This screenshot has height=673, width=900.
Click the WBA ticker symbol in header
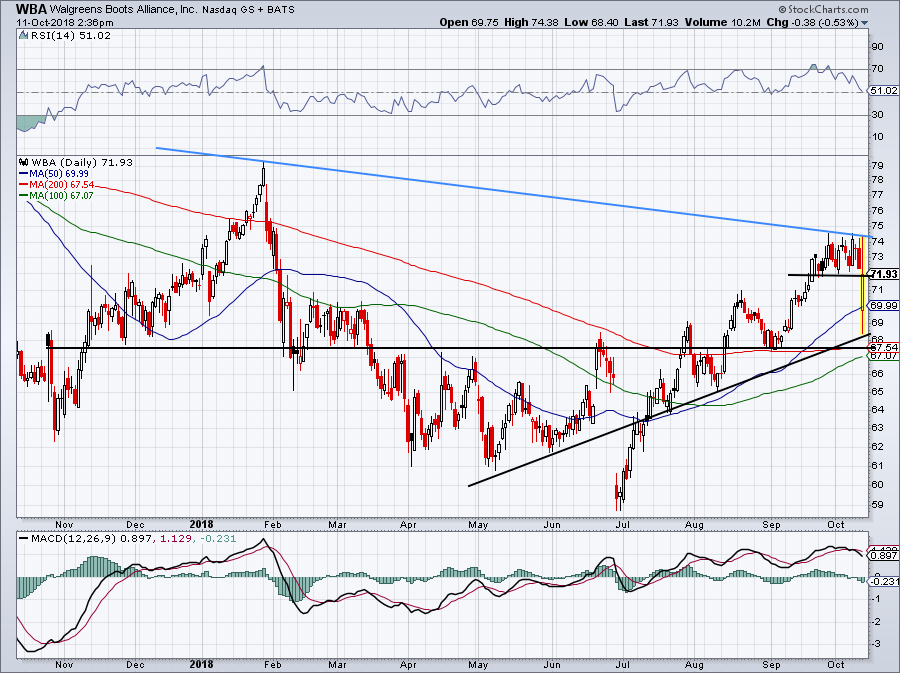(x=31, y=9)
